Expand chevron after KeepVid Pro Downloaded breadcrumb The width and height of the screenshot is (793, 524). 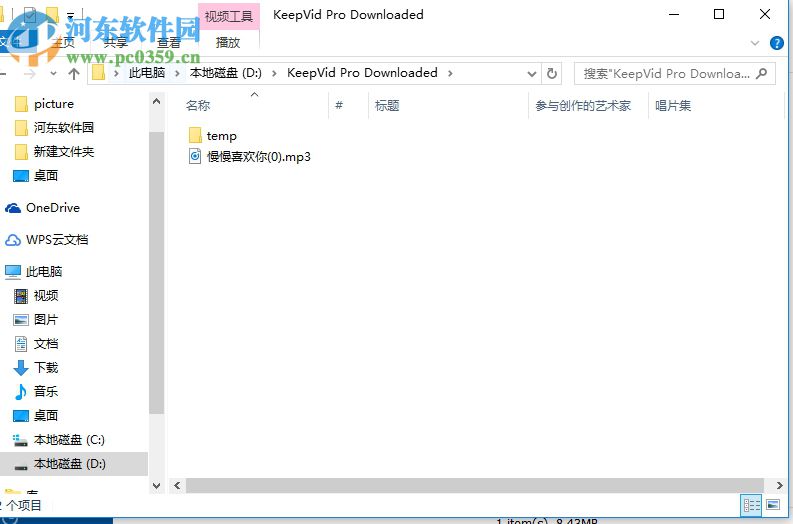coord(450,74)
